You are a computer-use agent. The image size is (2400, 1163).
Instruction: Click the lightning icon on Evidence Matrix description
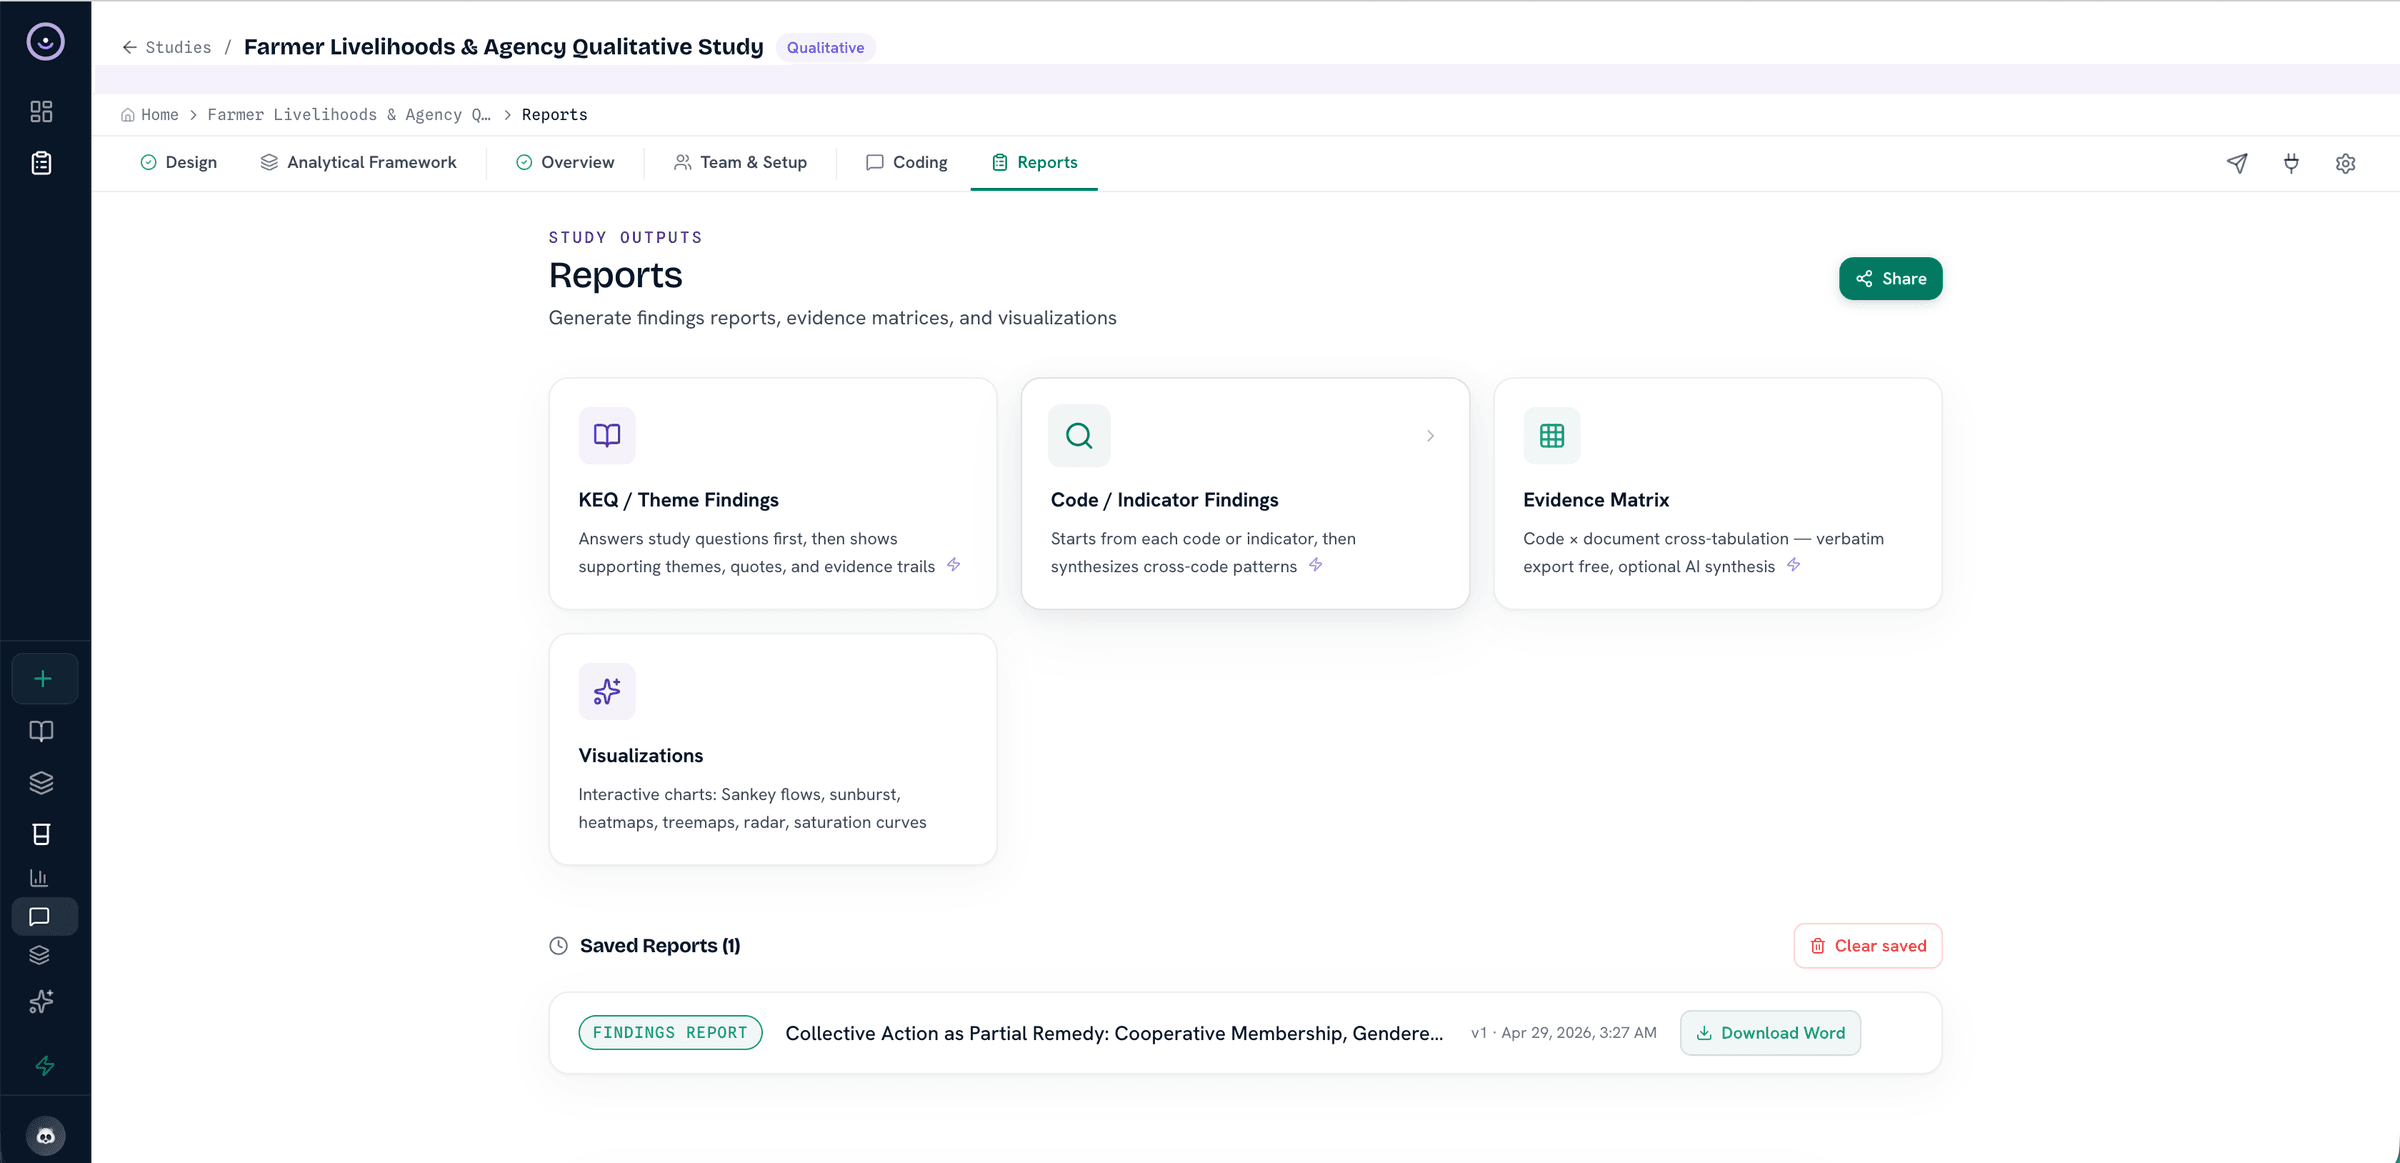(x=1794, y=565)
